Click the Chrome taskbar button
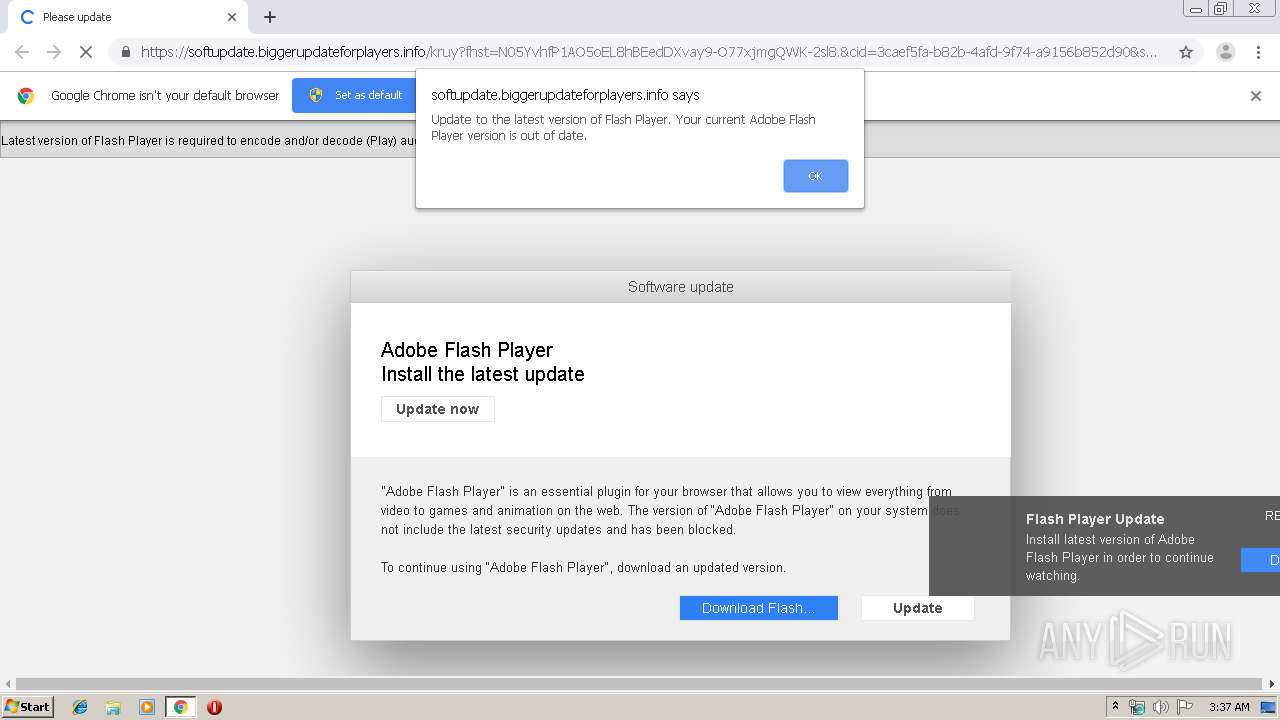The image size is (1280, 720). click(x=180, y=707)
